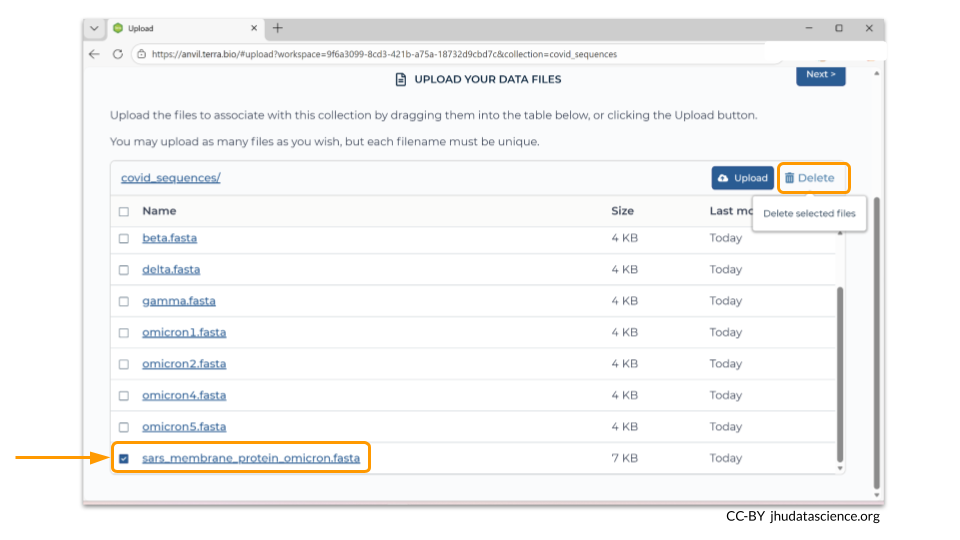Screen dimensions: 960x540
Task: Click the Delete selected files tooltip
Action: tap(809, 214)
